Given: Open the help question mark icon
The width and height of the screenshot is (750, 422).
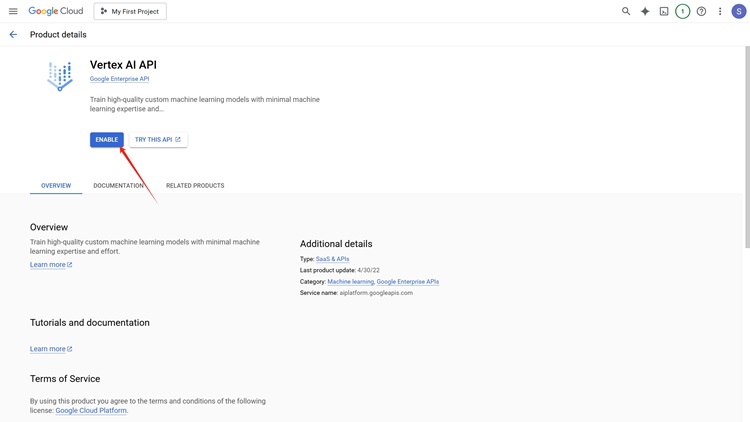Looking at the screenshot, I should point(701,11).
